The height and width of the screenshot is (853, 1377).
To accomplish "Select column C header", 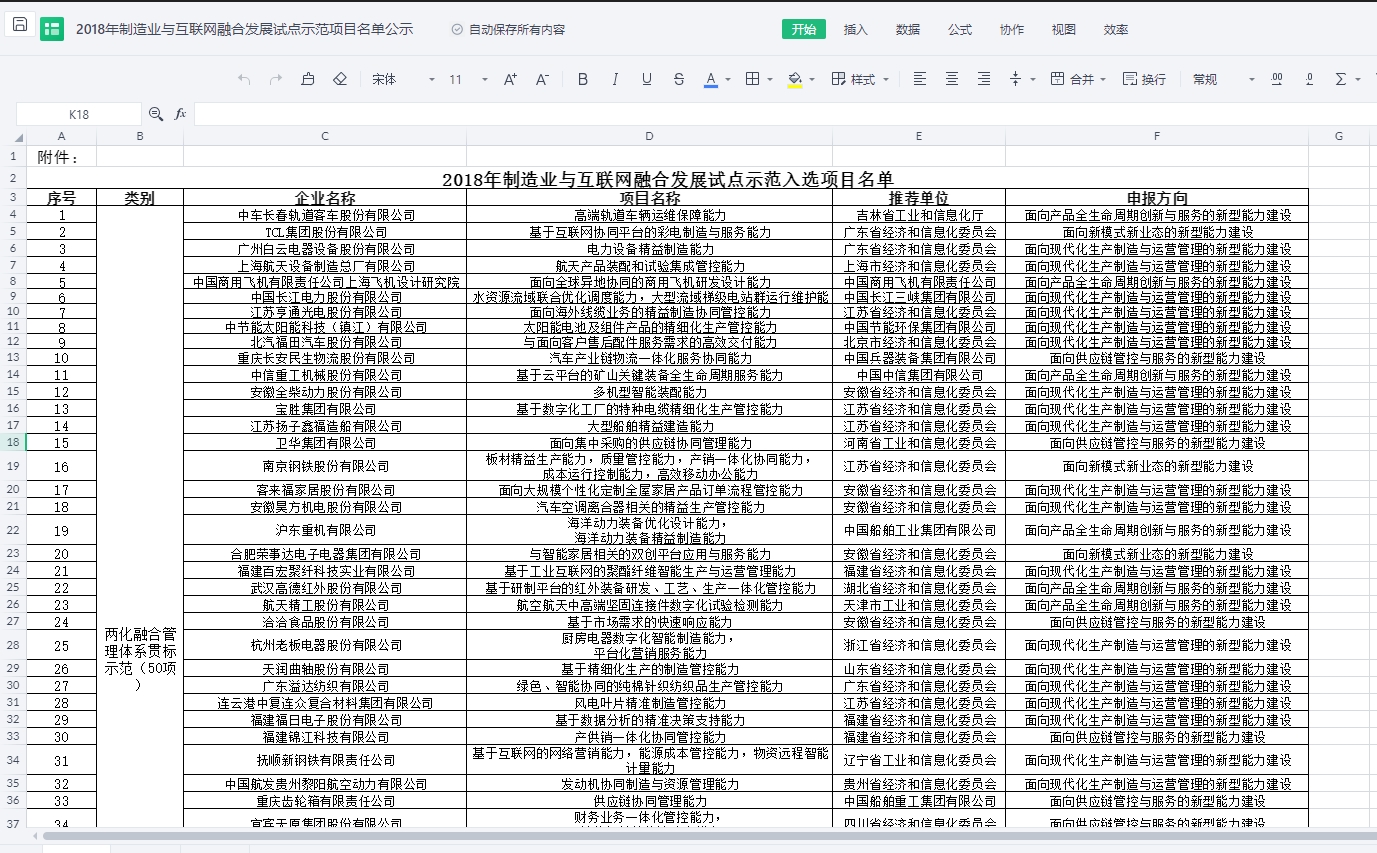I will pos(325,136).
